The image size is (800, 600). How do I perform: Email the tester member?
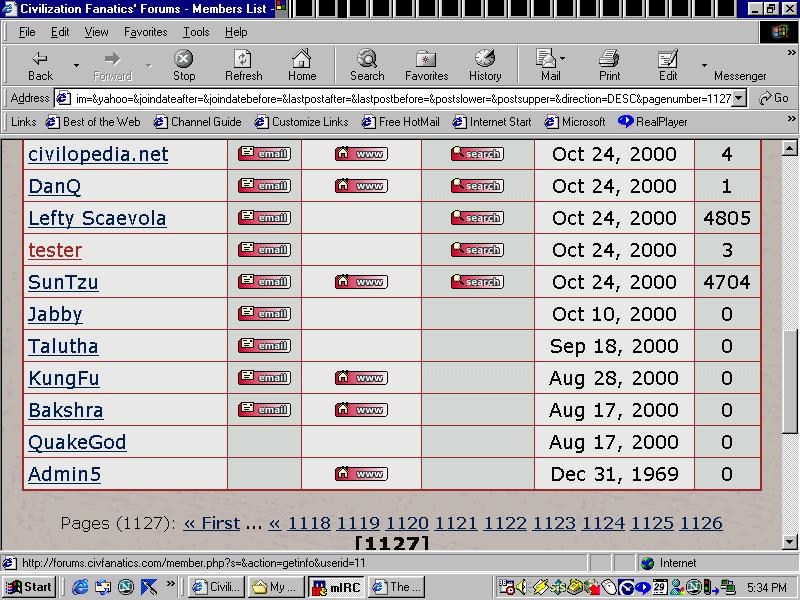tap(264, 250)
